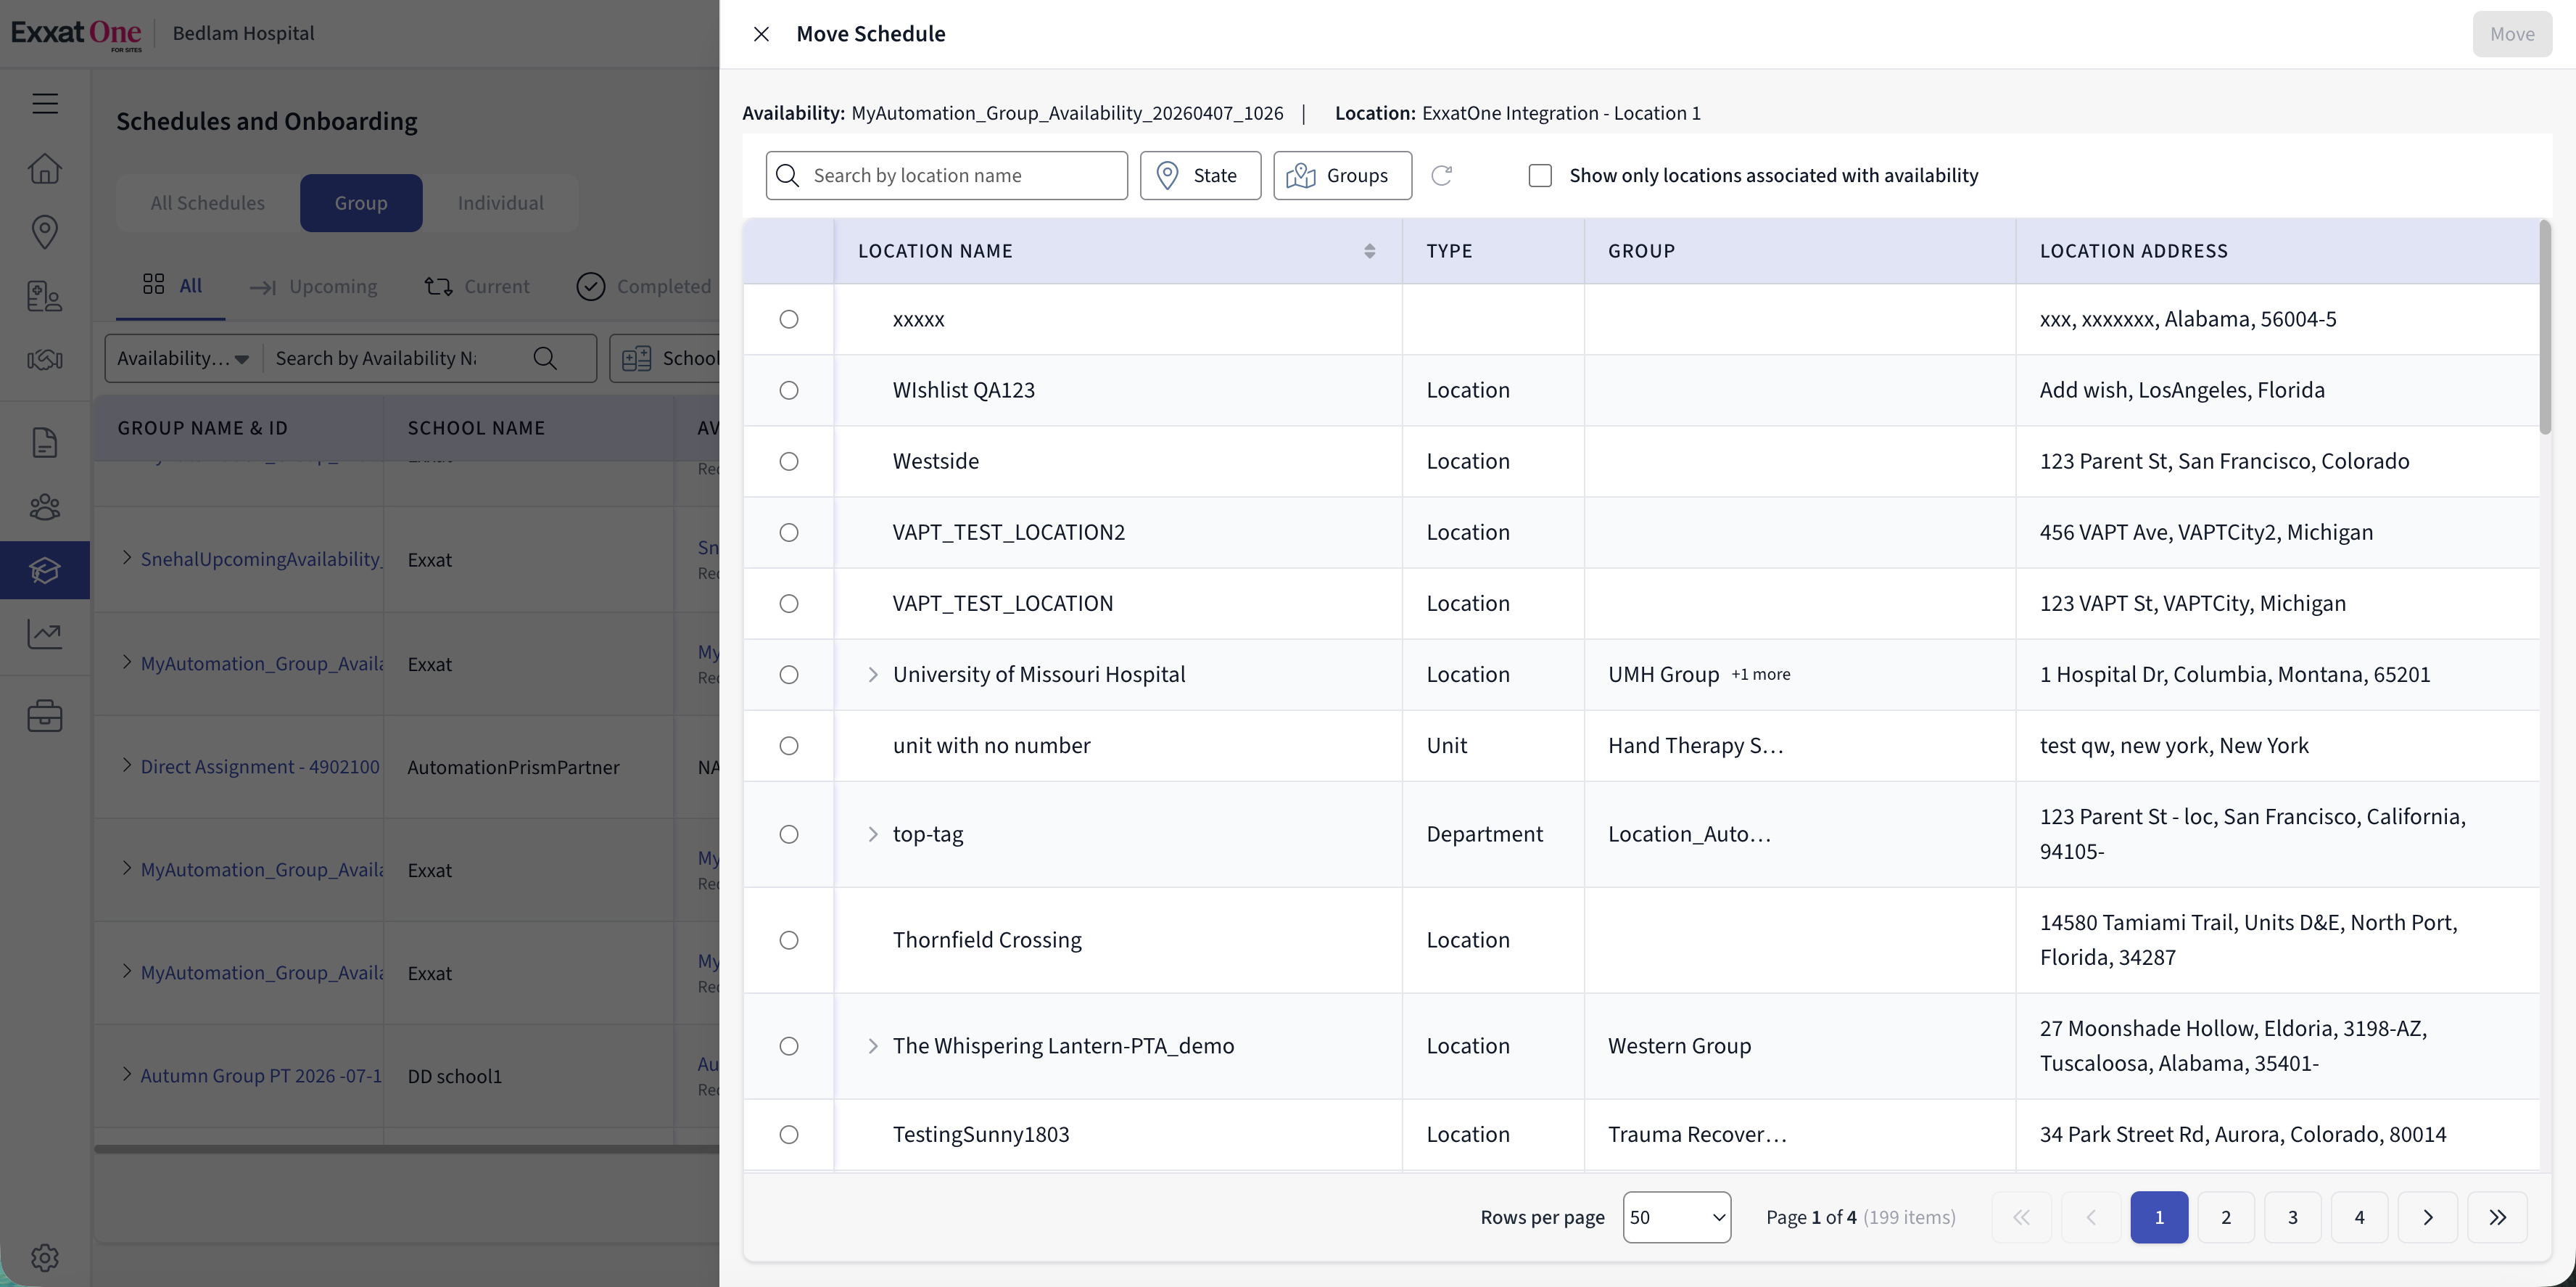Click horizontal scrollbar under schedules table
The image size is (2576, 1287).
(x=406, y=1149)
